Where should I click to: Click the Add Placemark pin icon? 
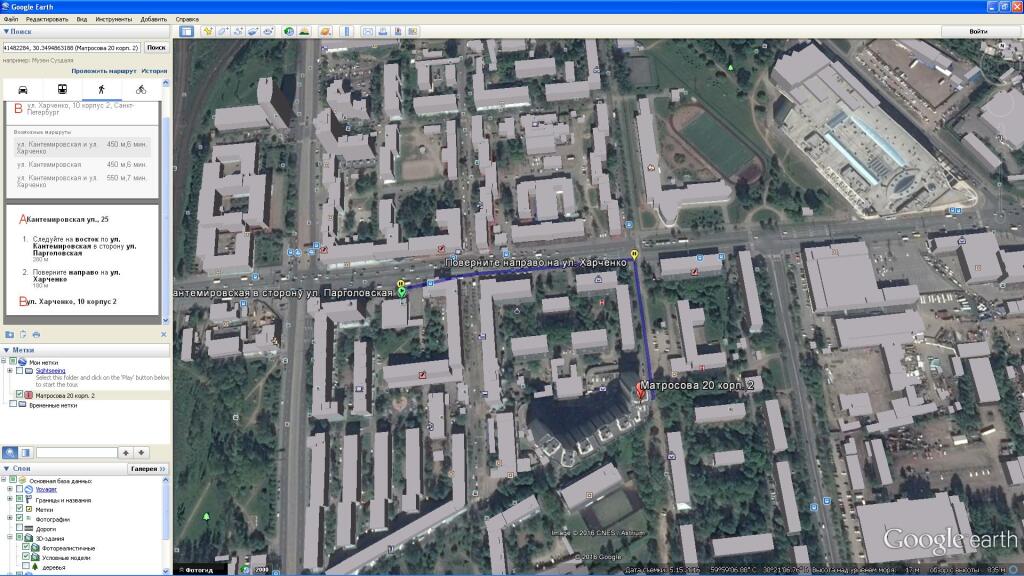coord(208,32)
